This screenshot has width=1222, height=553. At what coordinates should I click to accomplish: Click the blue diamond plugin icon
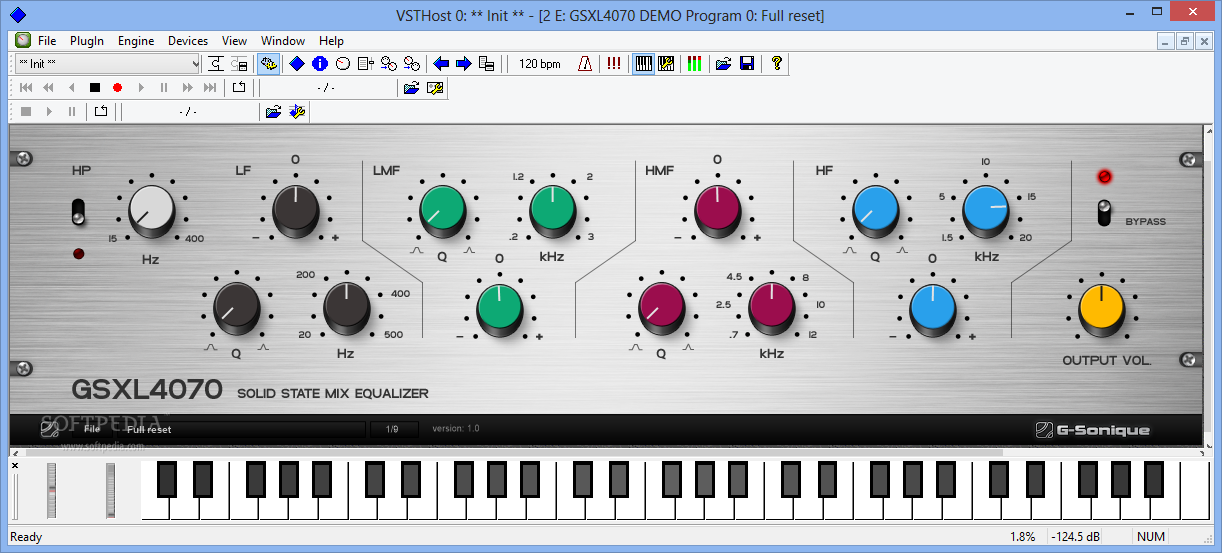click(297, 64)
